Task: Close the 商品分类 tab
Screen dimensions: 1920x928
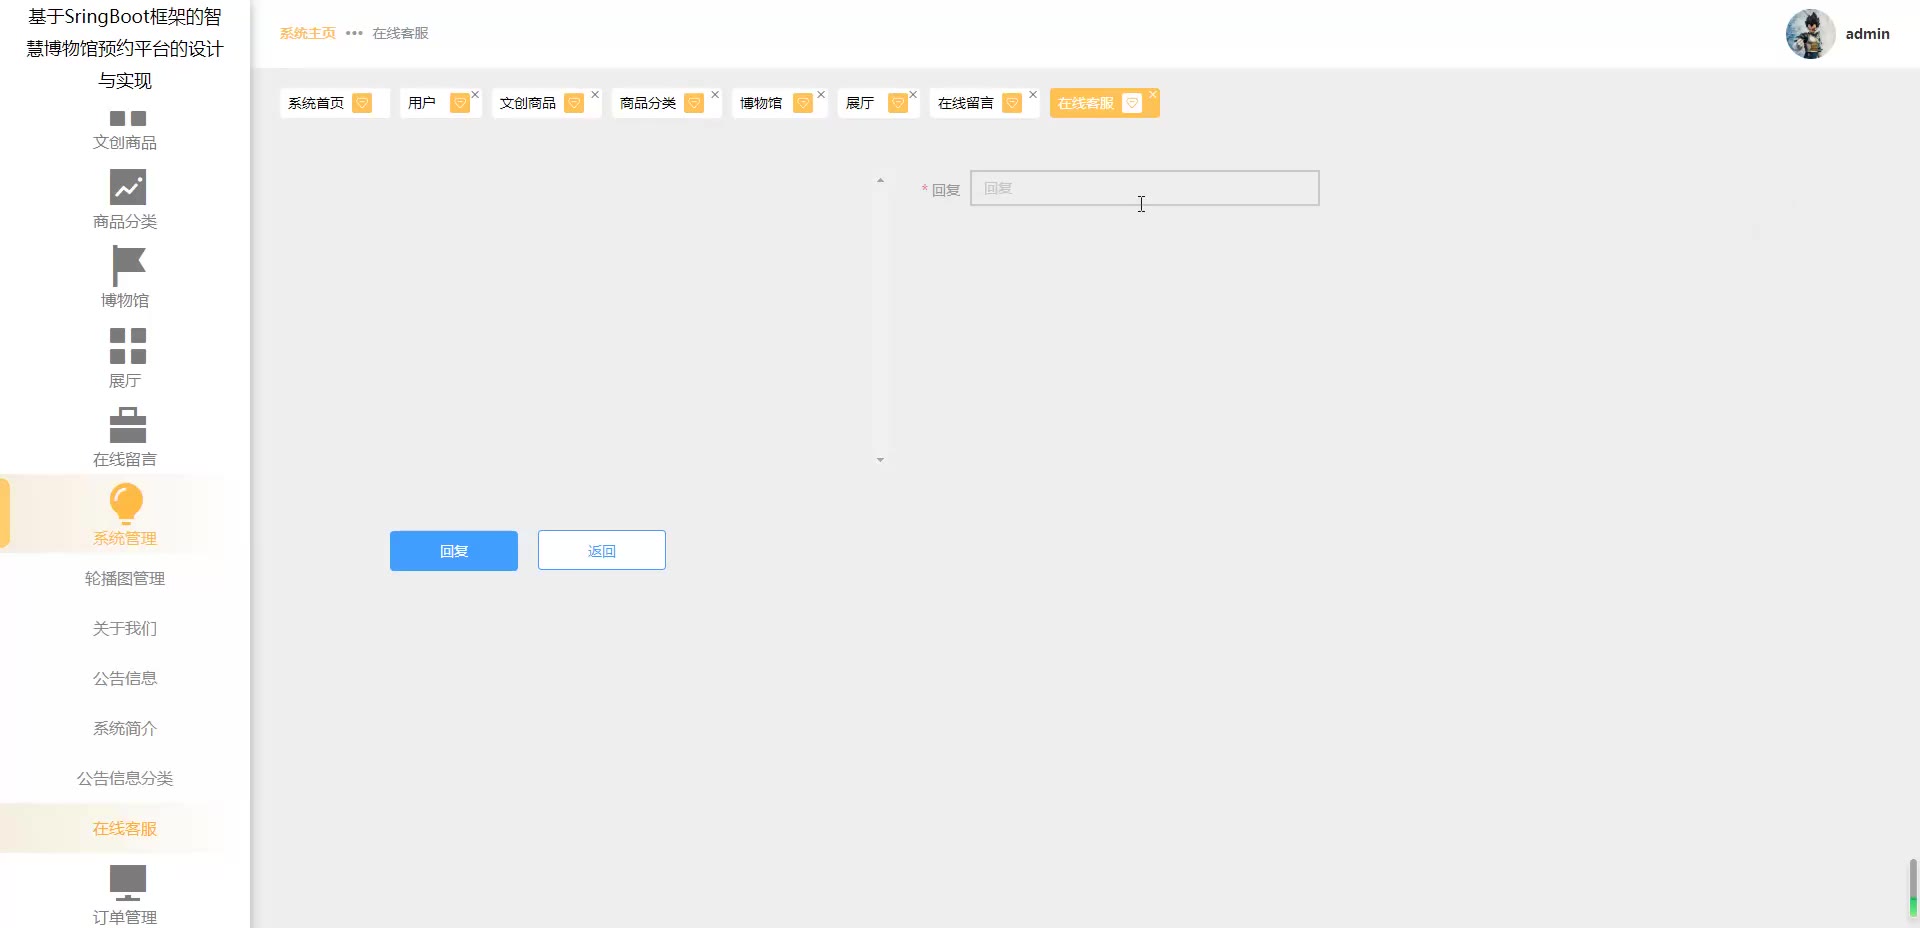Action: point(715,95)
